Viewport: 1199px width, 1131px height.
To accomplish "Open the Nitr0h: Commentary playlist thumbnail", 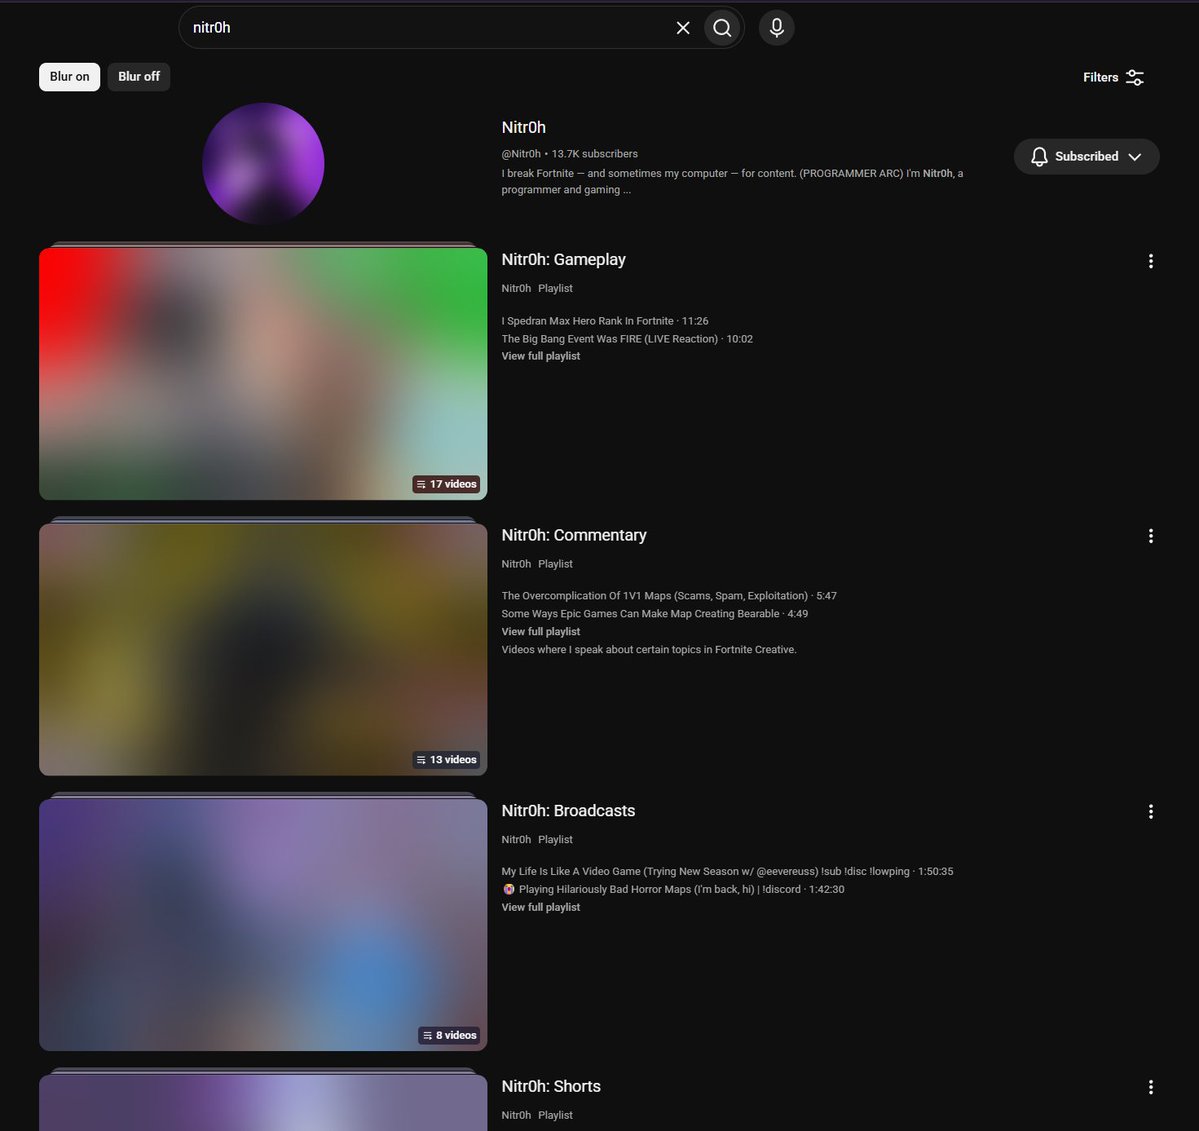I will [x=263, y=648].
